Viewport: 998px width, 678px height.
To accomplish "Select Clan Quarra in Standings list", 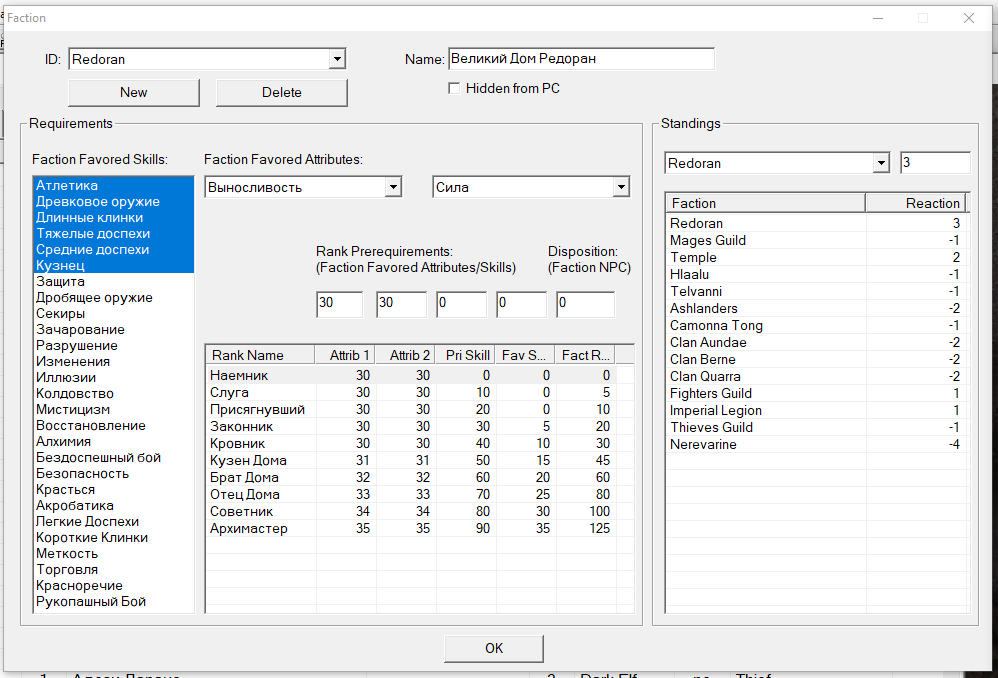I will 816,376.
